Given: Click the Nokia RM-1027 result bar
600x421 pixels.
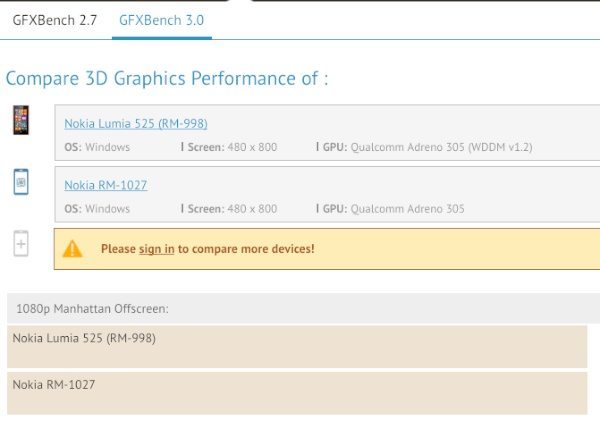Looking at the screenshot, I should pyautogui.click(x=297, y=392).
